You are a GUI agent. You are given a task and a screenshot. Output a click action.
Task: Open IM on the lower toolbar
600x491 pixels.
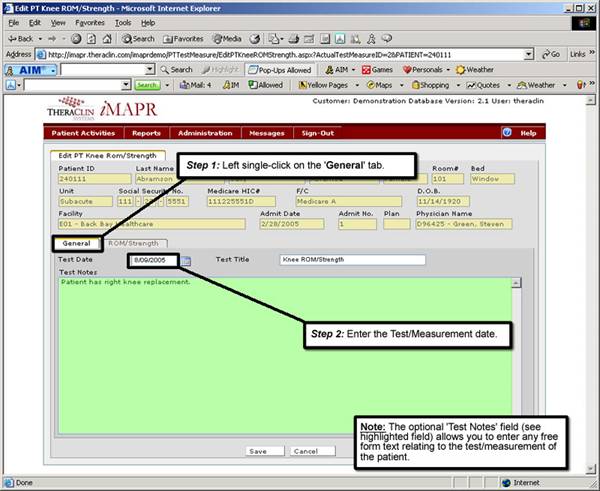point(231,85)
